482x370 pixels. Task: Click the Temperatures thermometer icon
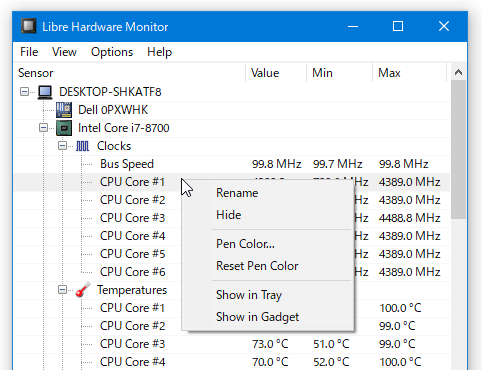[x=82, y=290]
